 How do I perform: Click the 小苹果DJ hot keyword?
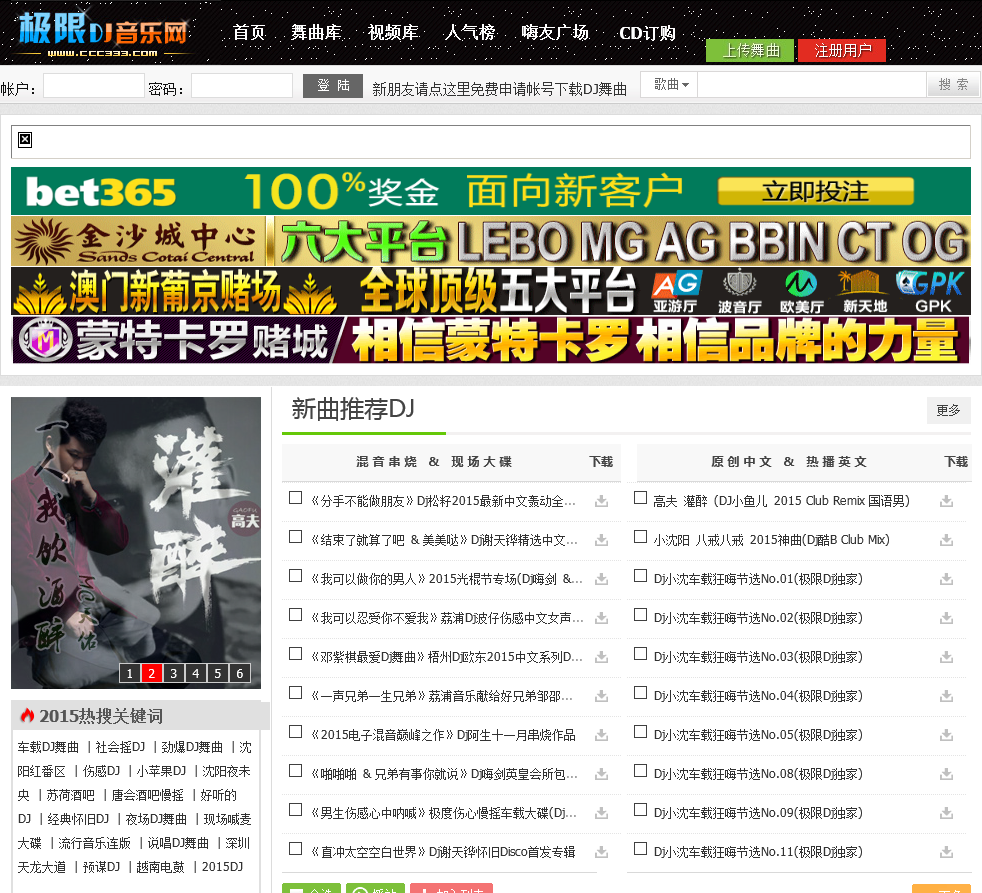(161, 771)
